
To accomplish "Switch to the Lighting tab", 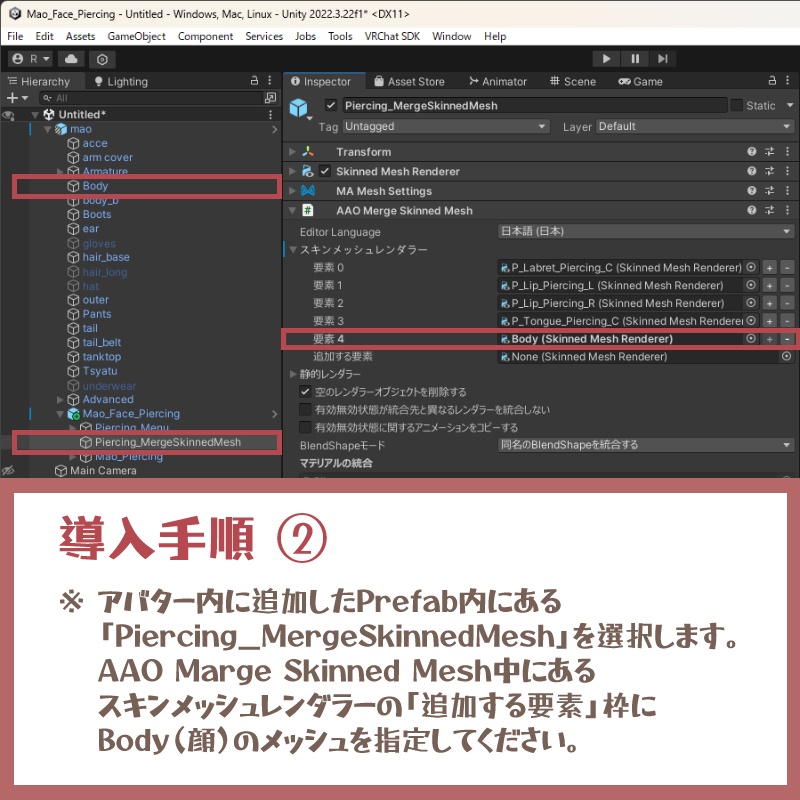I will [121, 82].
